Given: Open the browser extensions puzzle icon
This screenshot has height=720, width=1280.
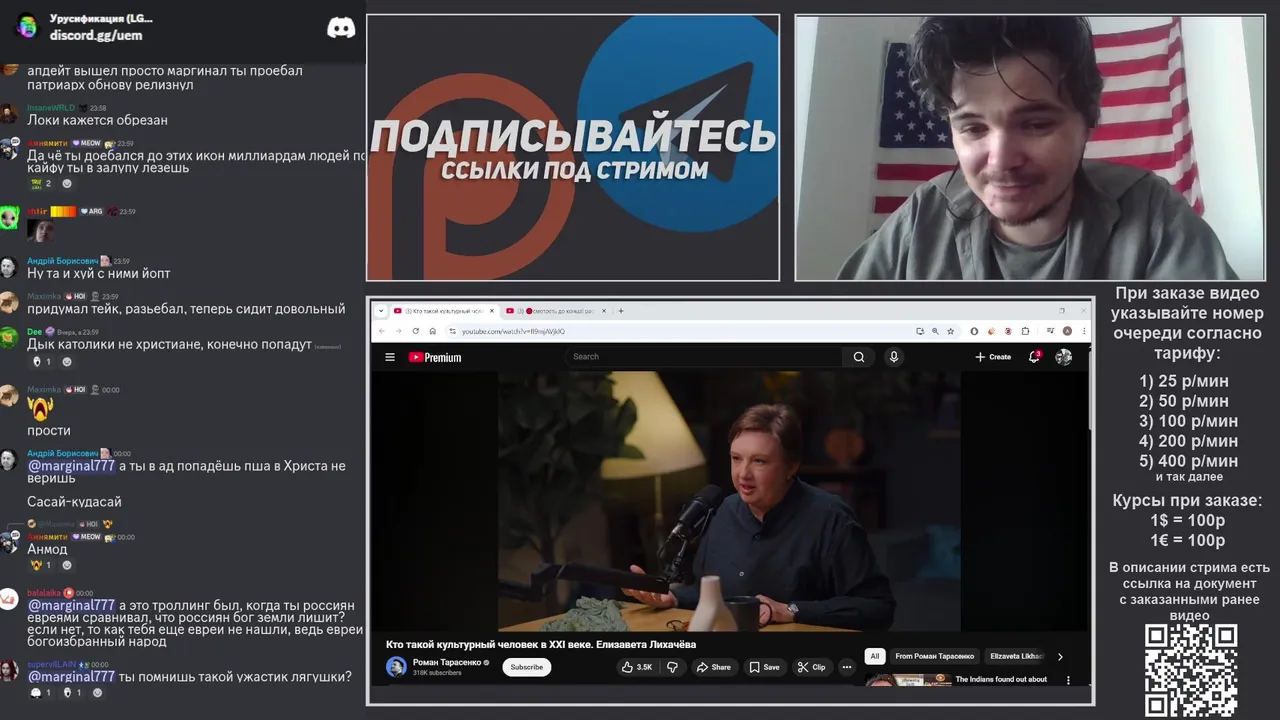Looking at the screenshot, I should click(1025, 331).
